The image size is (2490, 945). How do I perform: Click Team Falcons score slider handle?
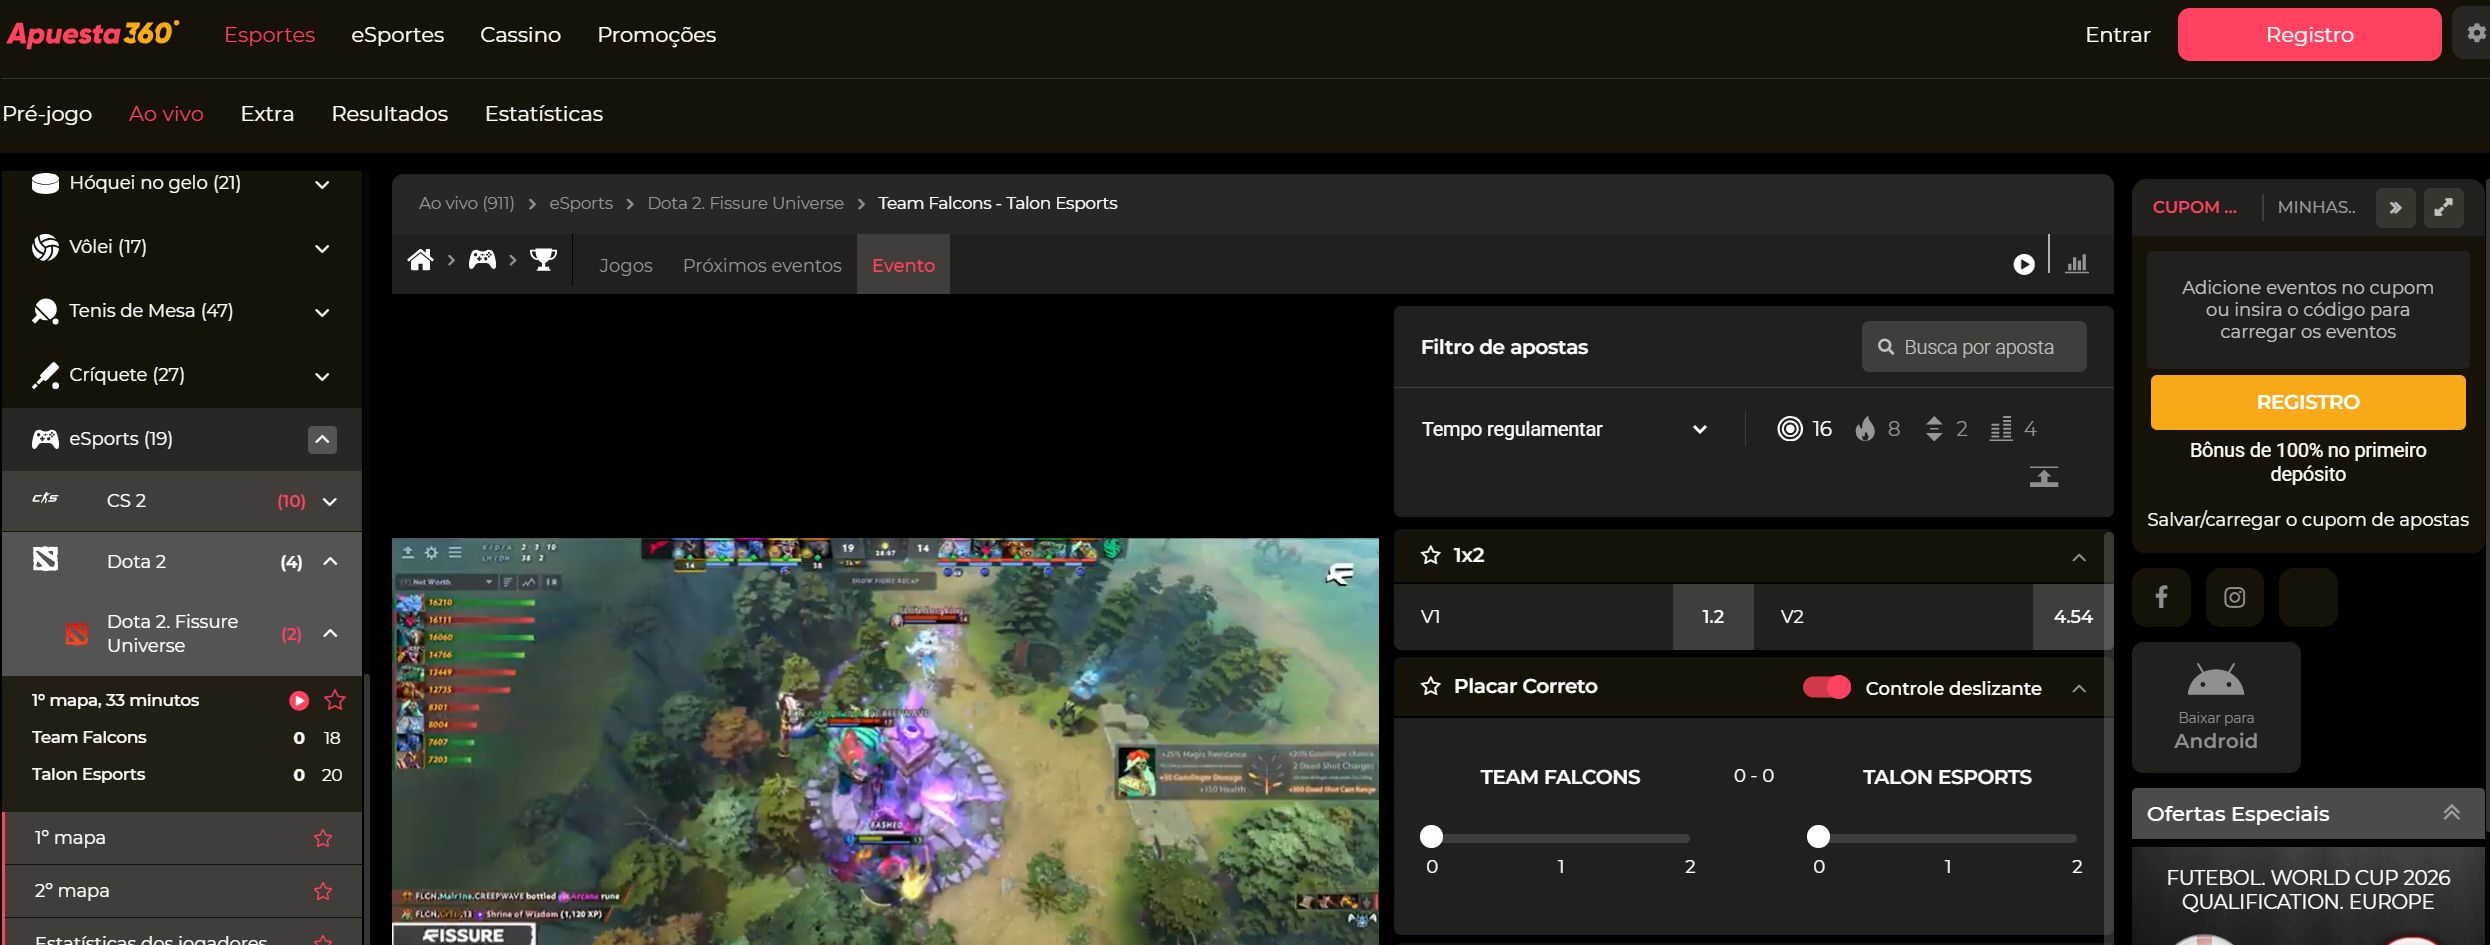pos(1431,836)
